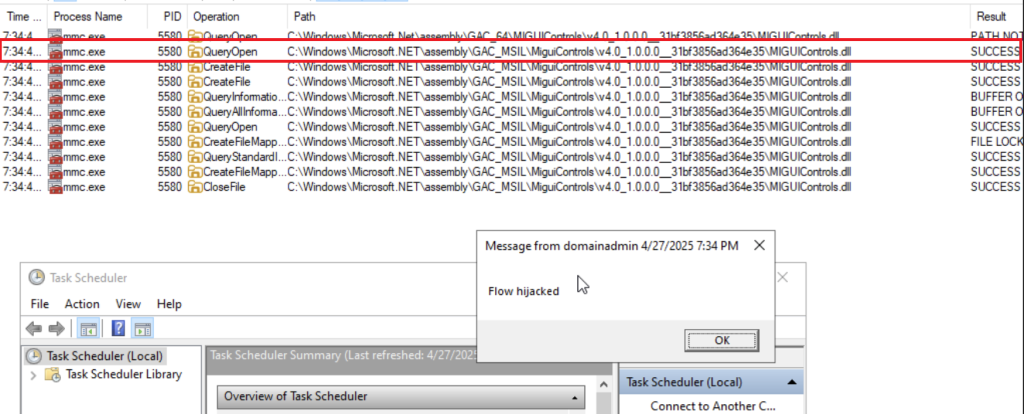This screenshot has height=414, width=1024.
Task: Select the CloseFile row for MIGUIControls.dll
Action: (512, 187)
